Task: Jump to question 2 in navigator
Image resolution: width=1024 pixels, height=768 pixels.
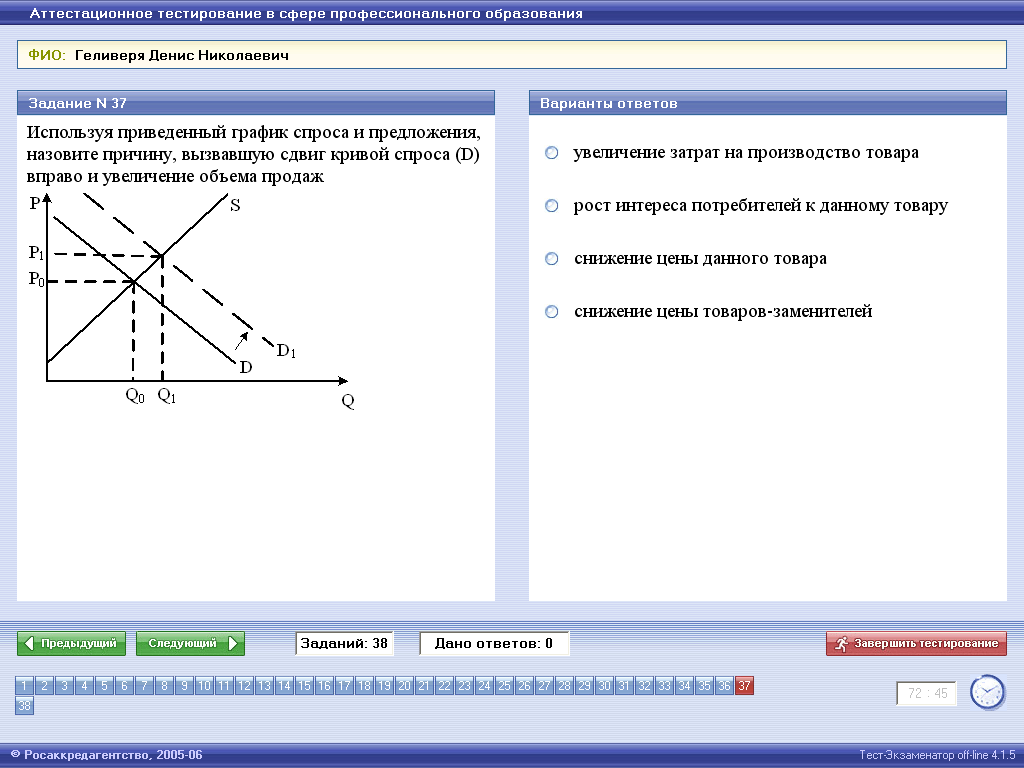Action: click(44, 686)
